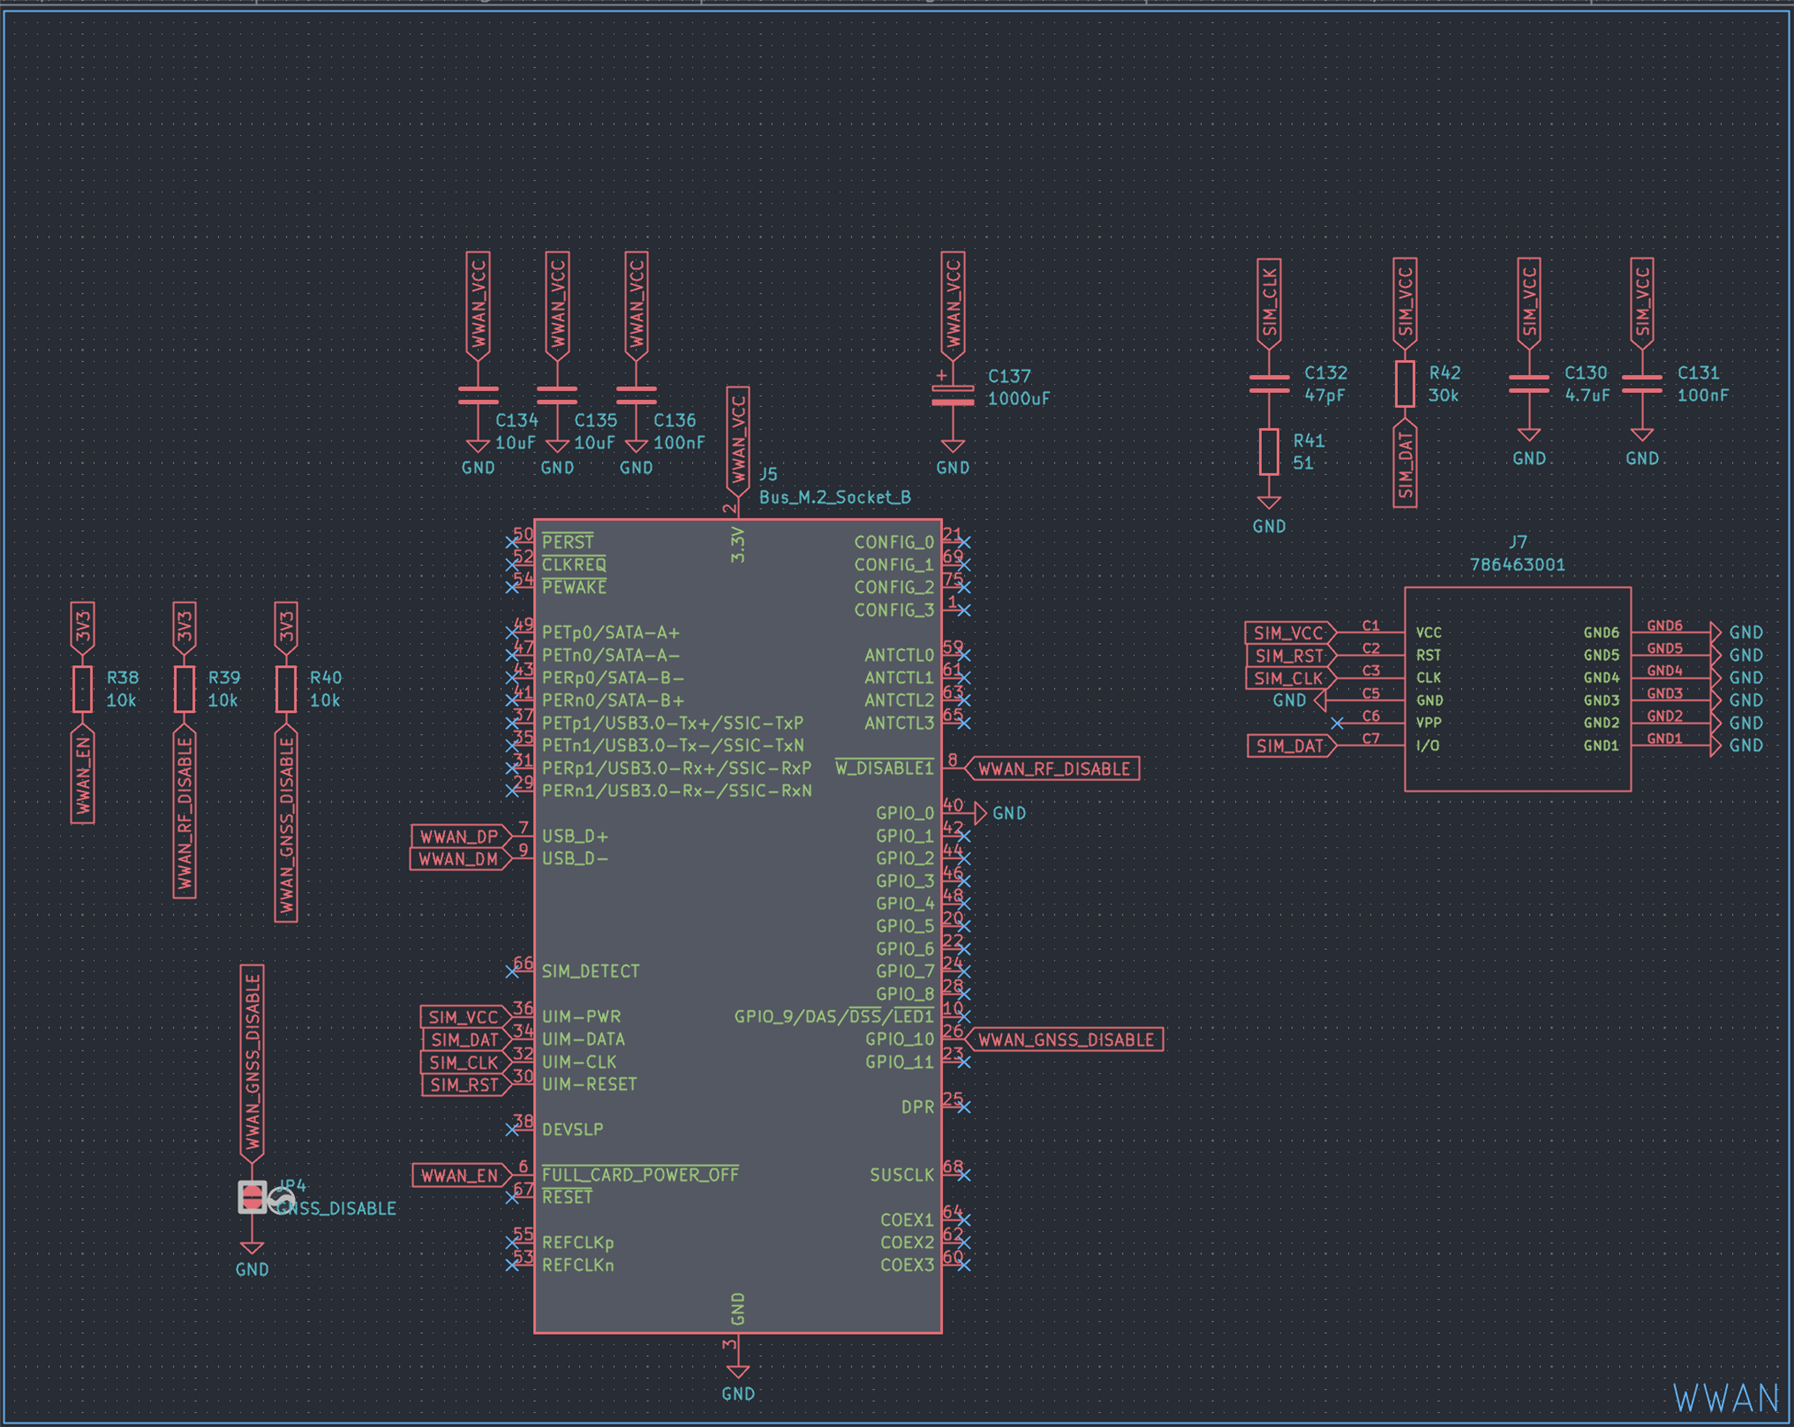This screenshot has width=1794, height=1427.
Task: Click the WWAN_DM global label at USB_D-
Action: point(460,859)
